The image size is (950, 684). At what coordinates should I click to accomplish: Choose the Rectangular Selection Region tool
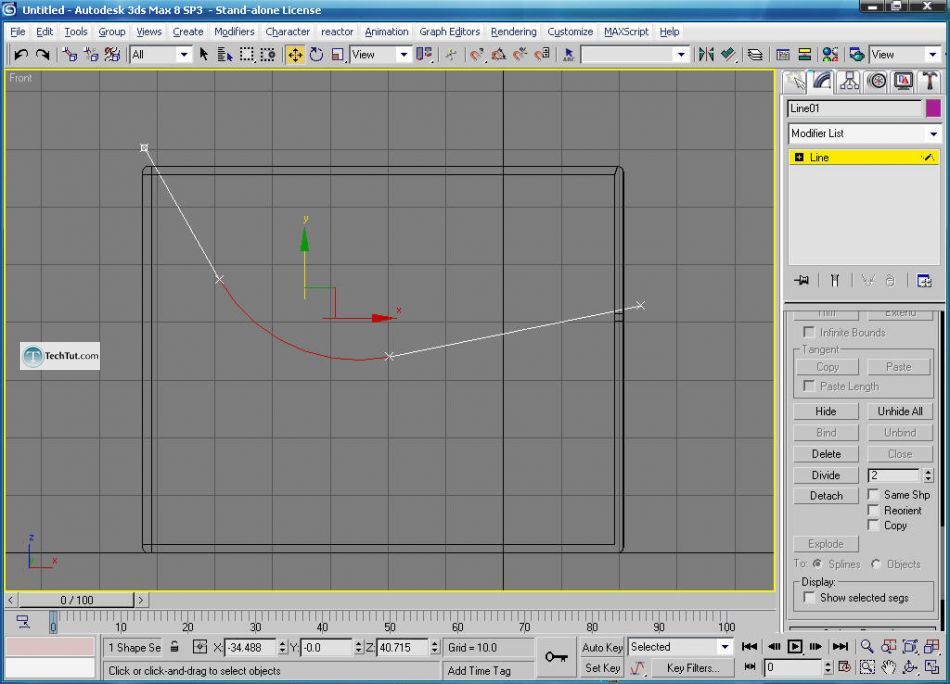[x=247, y=55]
